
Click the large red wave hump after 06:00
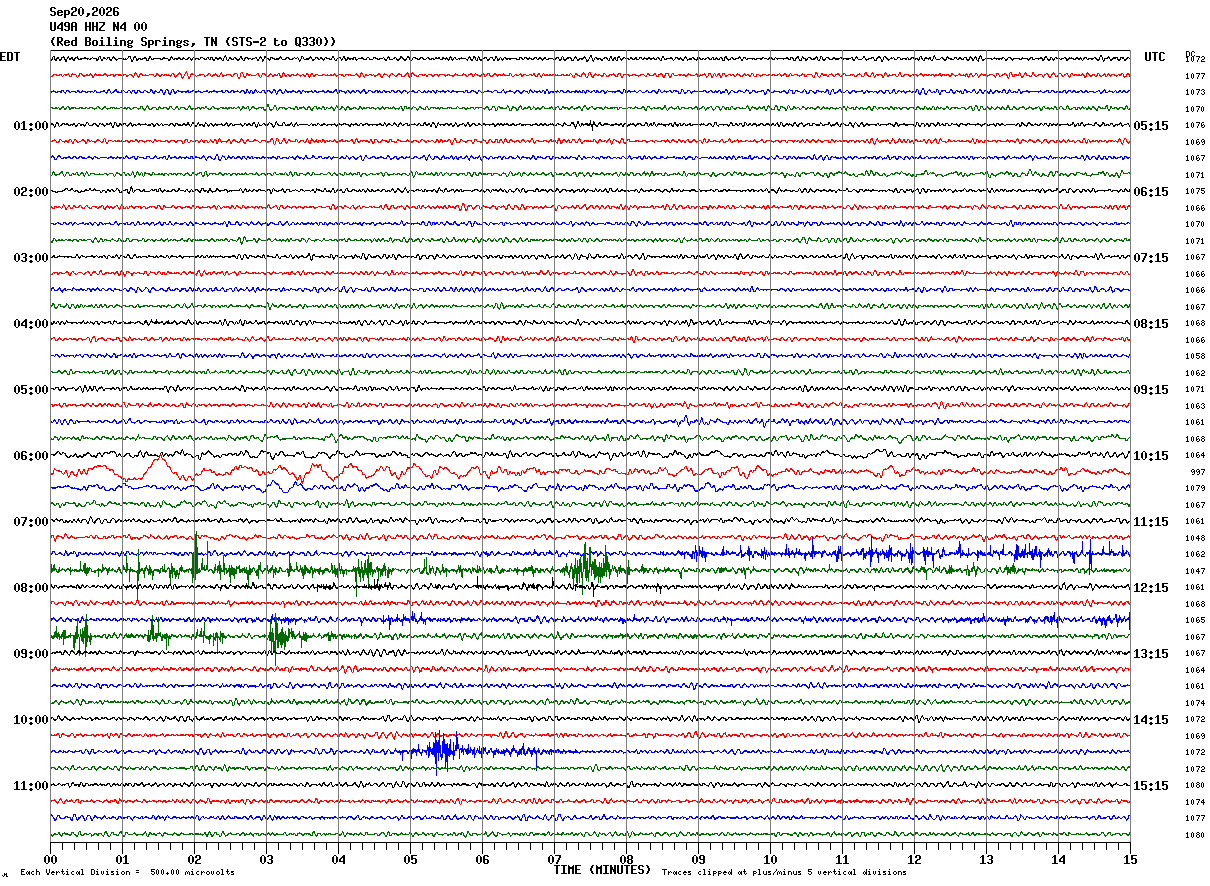click(x=157, y=465)
